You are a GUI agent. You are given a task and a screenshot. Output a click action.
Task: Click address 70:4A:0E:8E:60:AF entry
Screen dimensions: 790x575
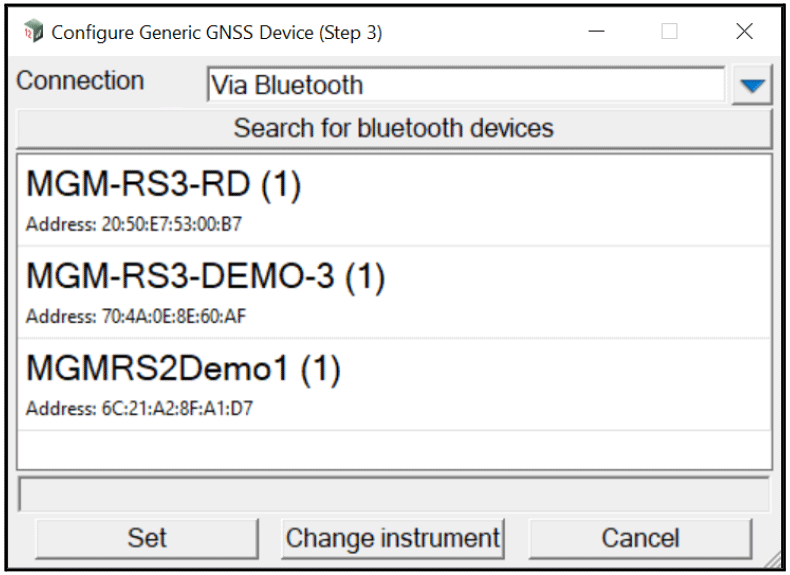tap(136, 316)
